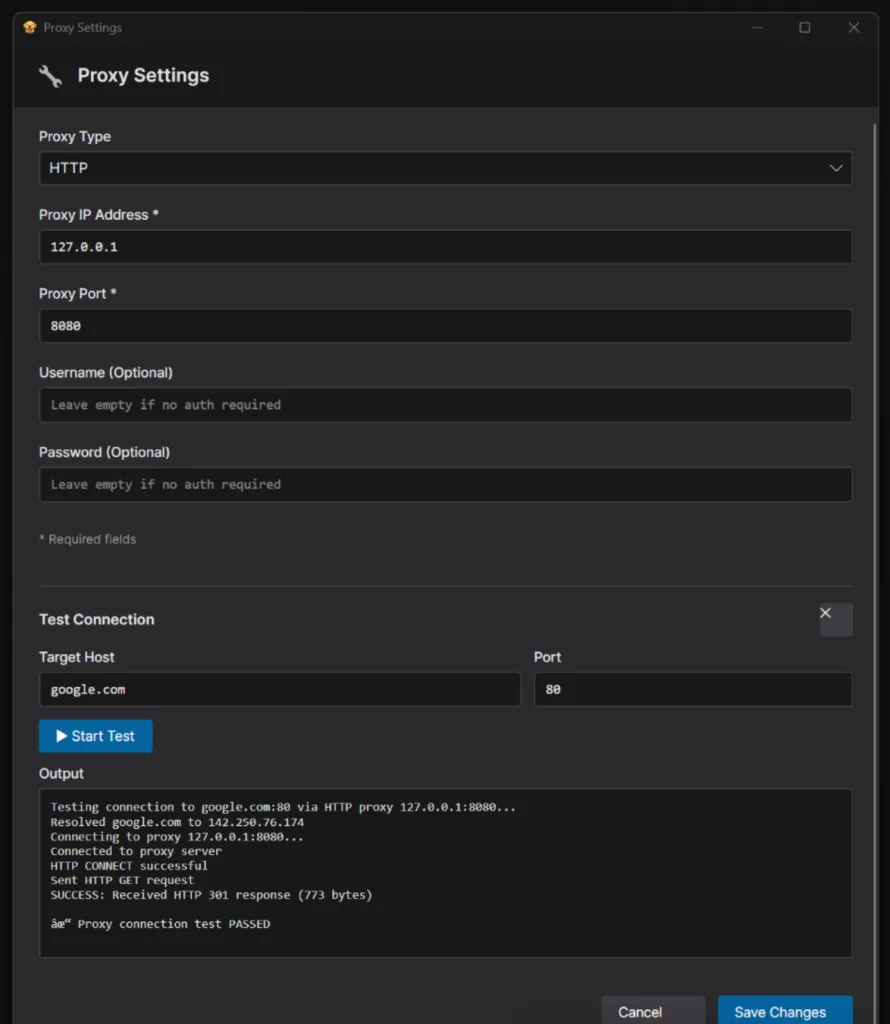Click the app icon in the title bar
The width and height of the screenshot is (890, 1024).
point(29,28)
